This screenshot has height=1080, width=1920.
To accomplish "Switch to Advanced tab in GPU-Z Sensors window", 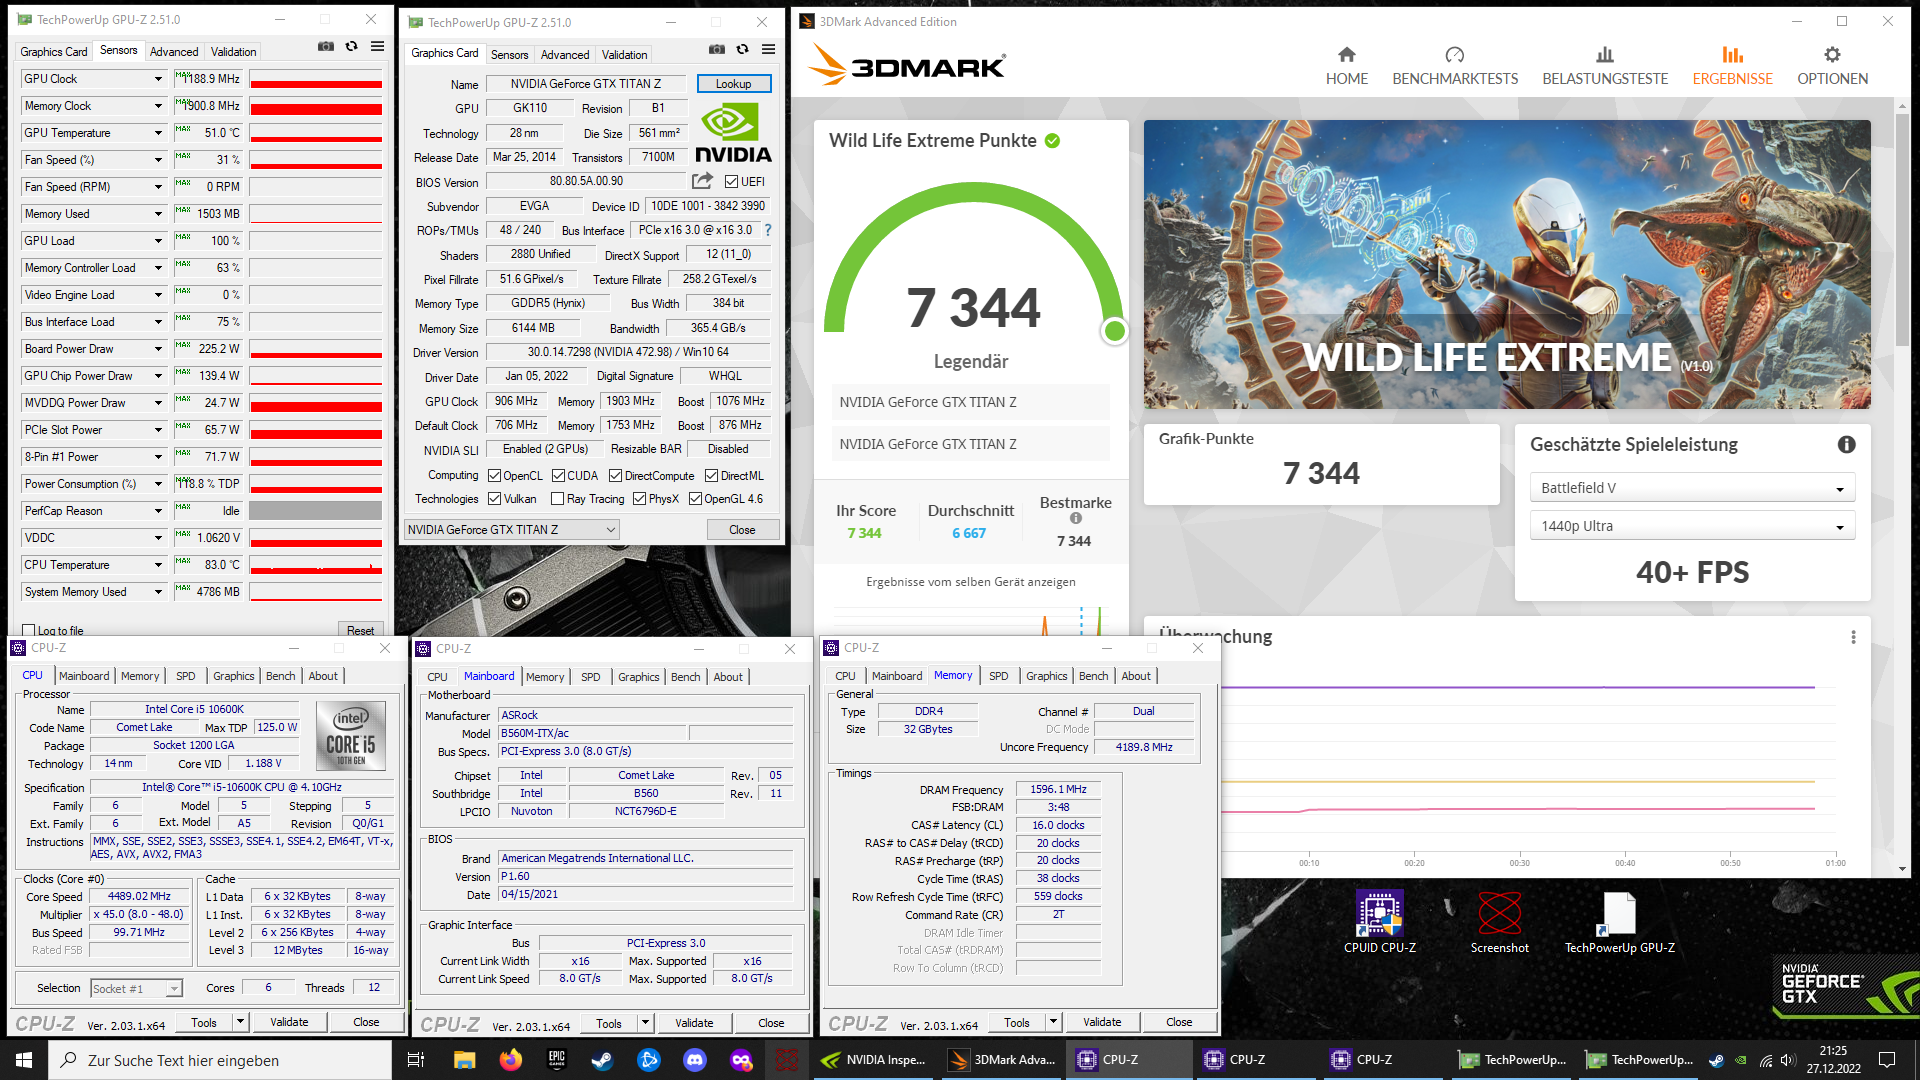I will pyautogui.click(x=174, y=52).
